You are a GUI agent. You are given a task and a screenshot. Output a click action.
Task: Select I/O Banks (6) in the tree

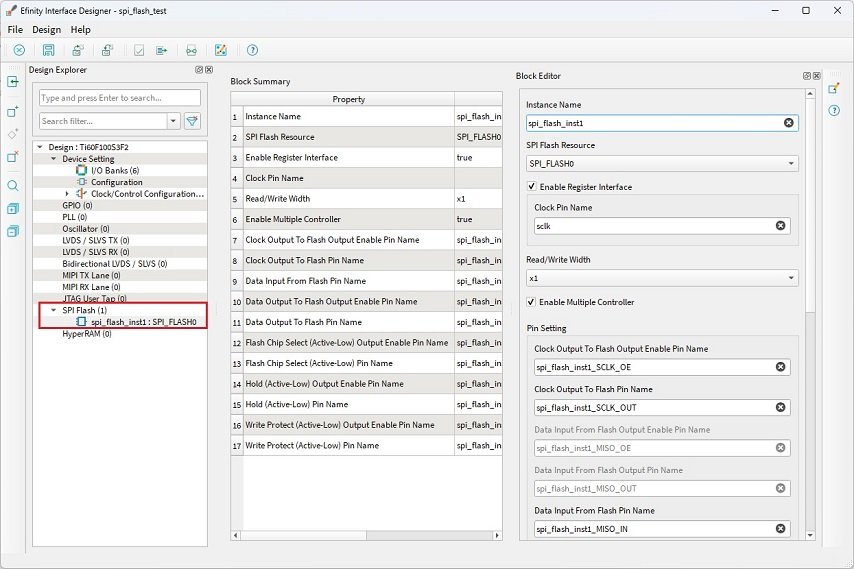[115, 170]
